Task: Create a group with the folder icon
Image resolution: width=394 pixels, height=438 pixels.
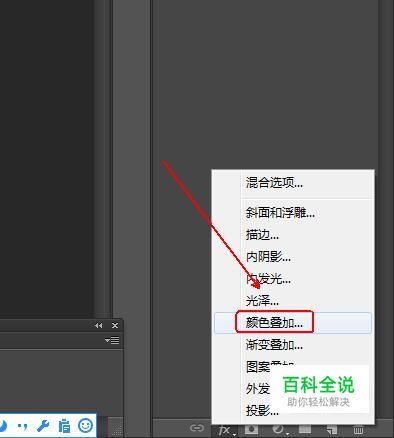Action: [305, 429]
